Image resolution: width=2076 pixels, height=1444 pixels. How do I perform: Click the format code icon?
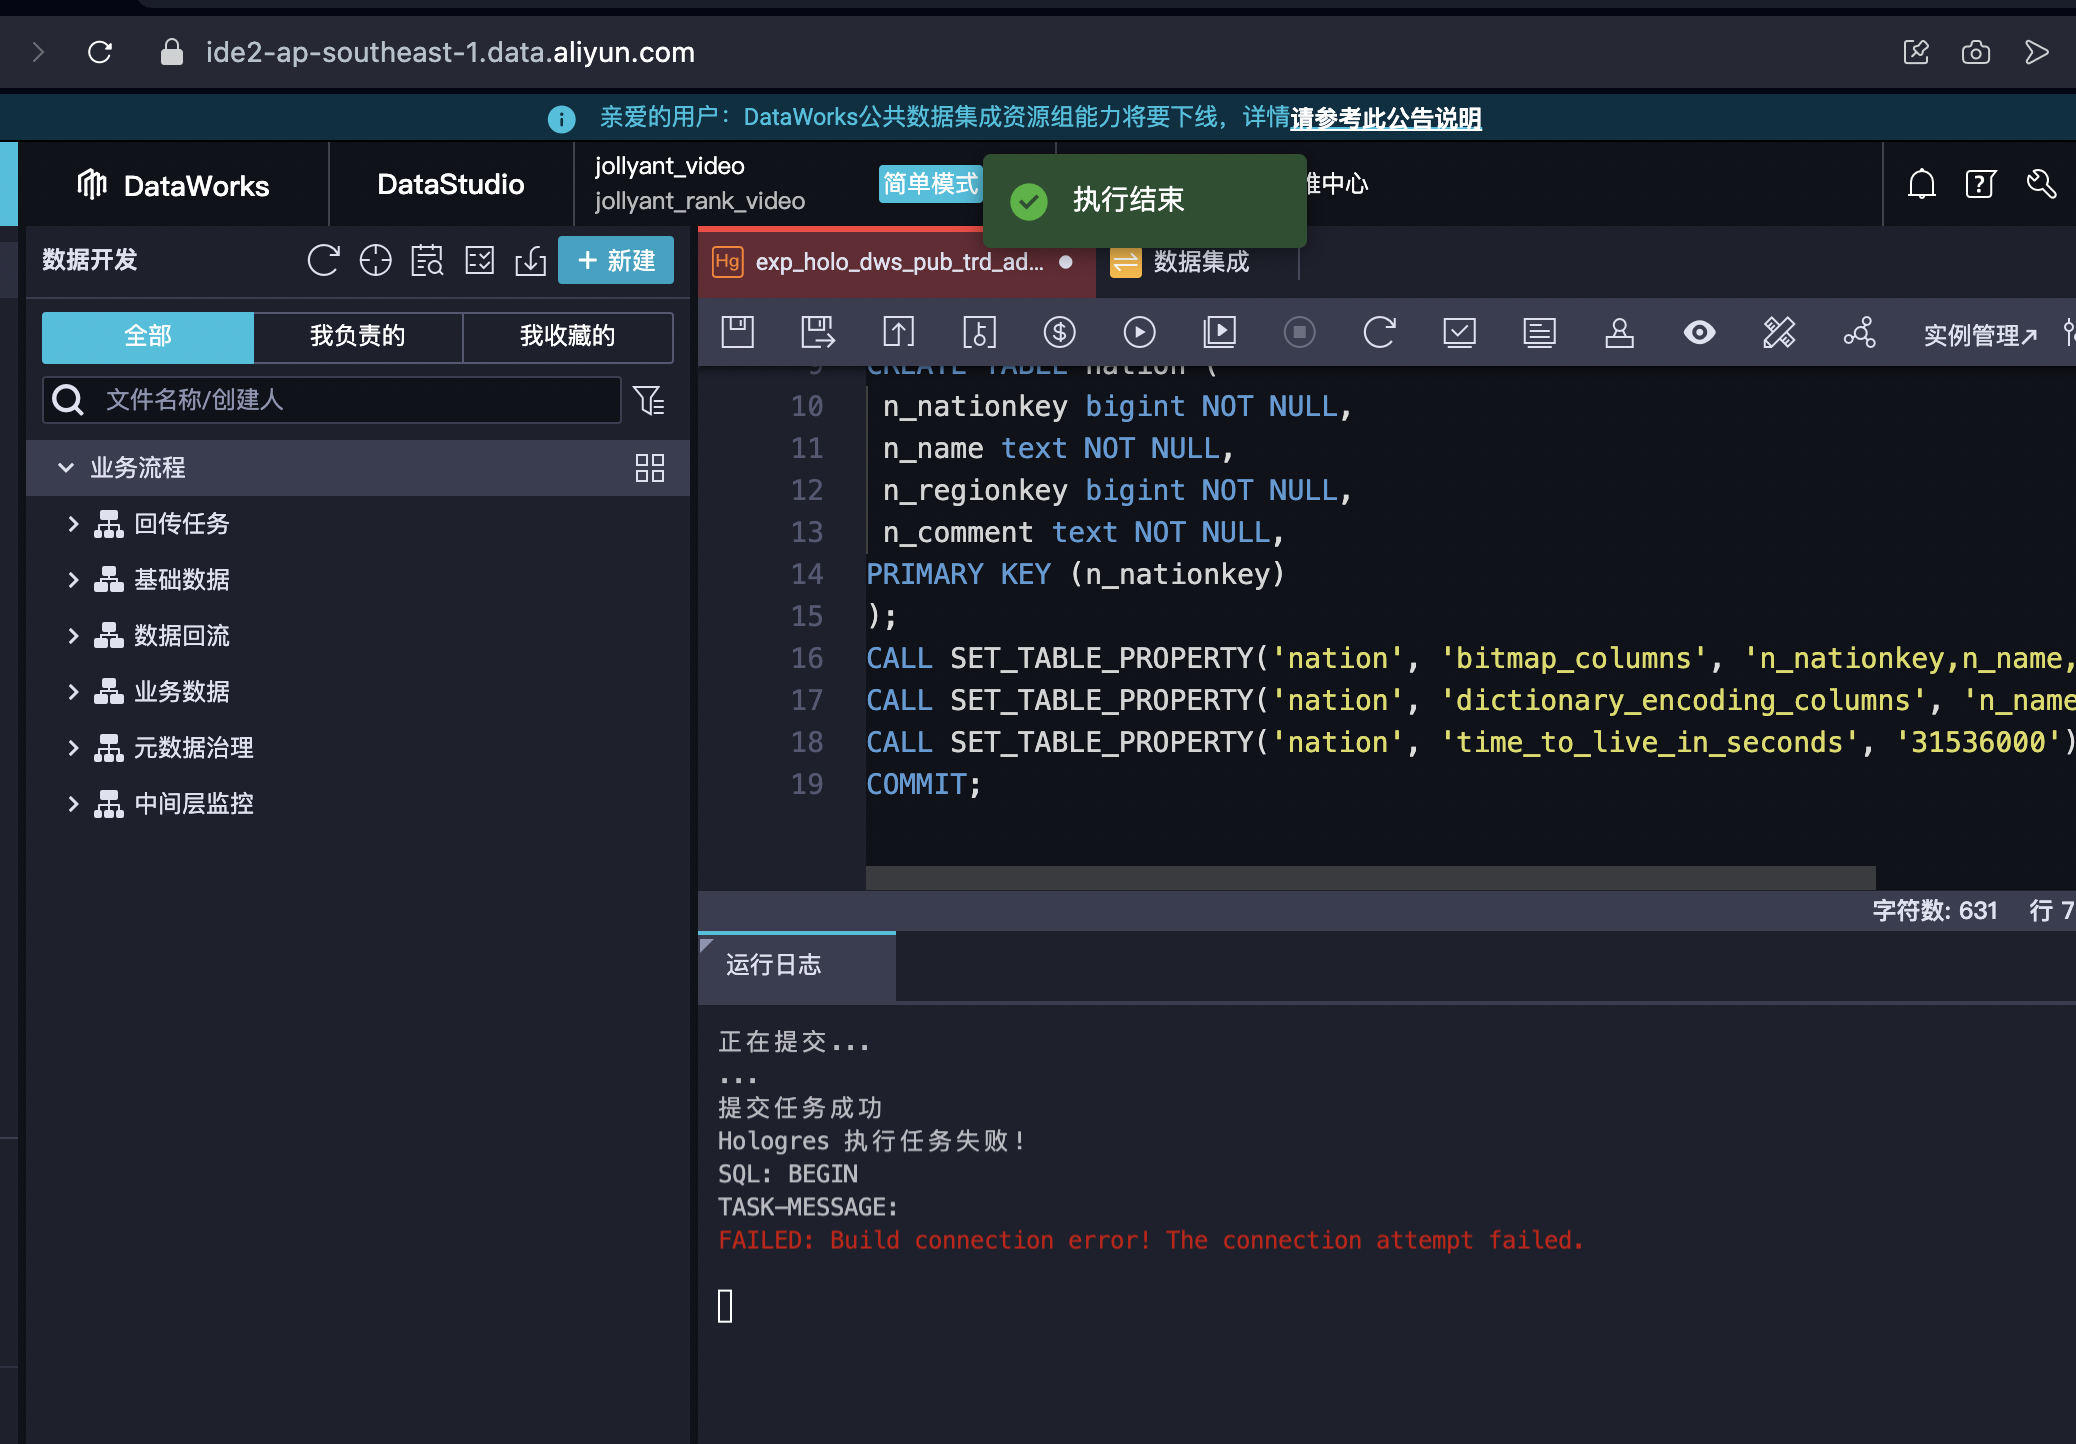coord(1539,332)
